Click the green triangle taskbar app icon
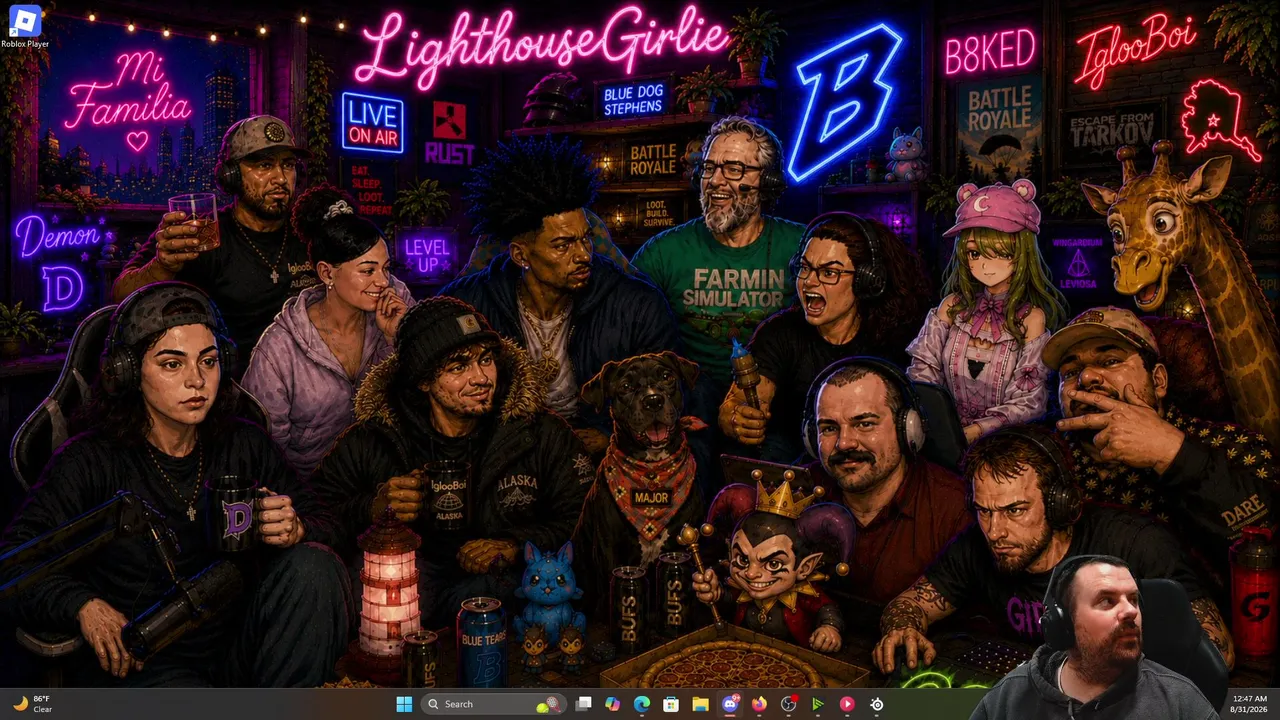Screen dimensions: 1280x720 tap(817, 704)
